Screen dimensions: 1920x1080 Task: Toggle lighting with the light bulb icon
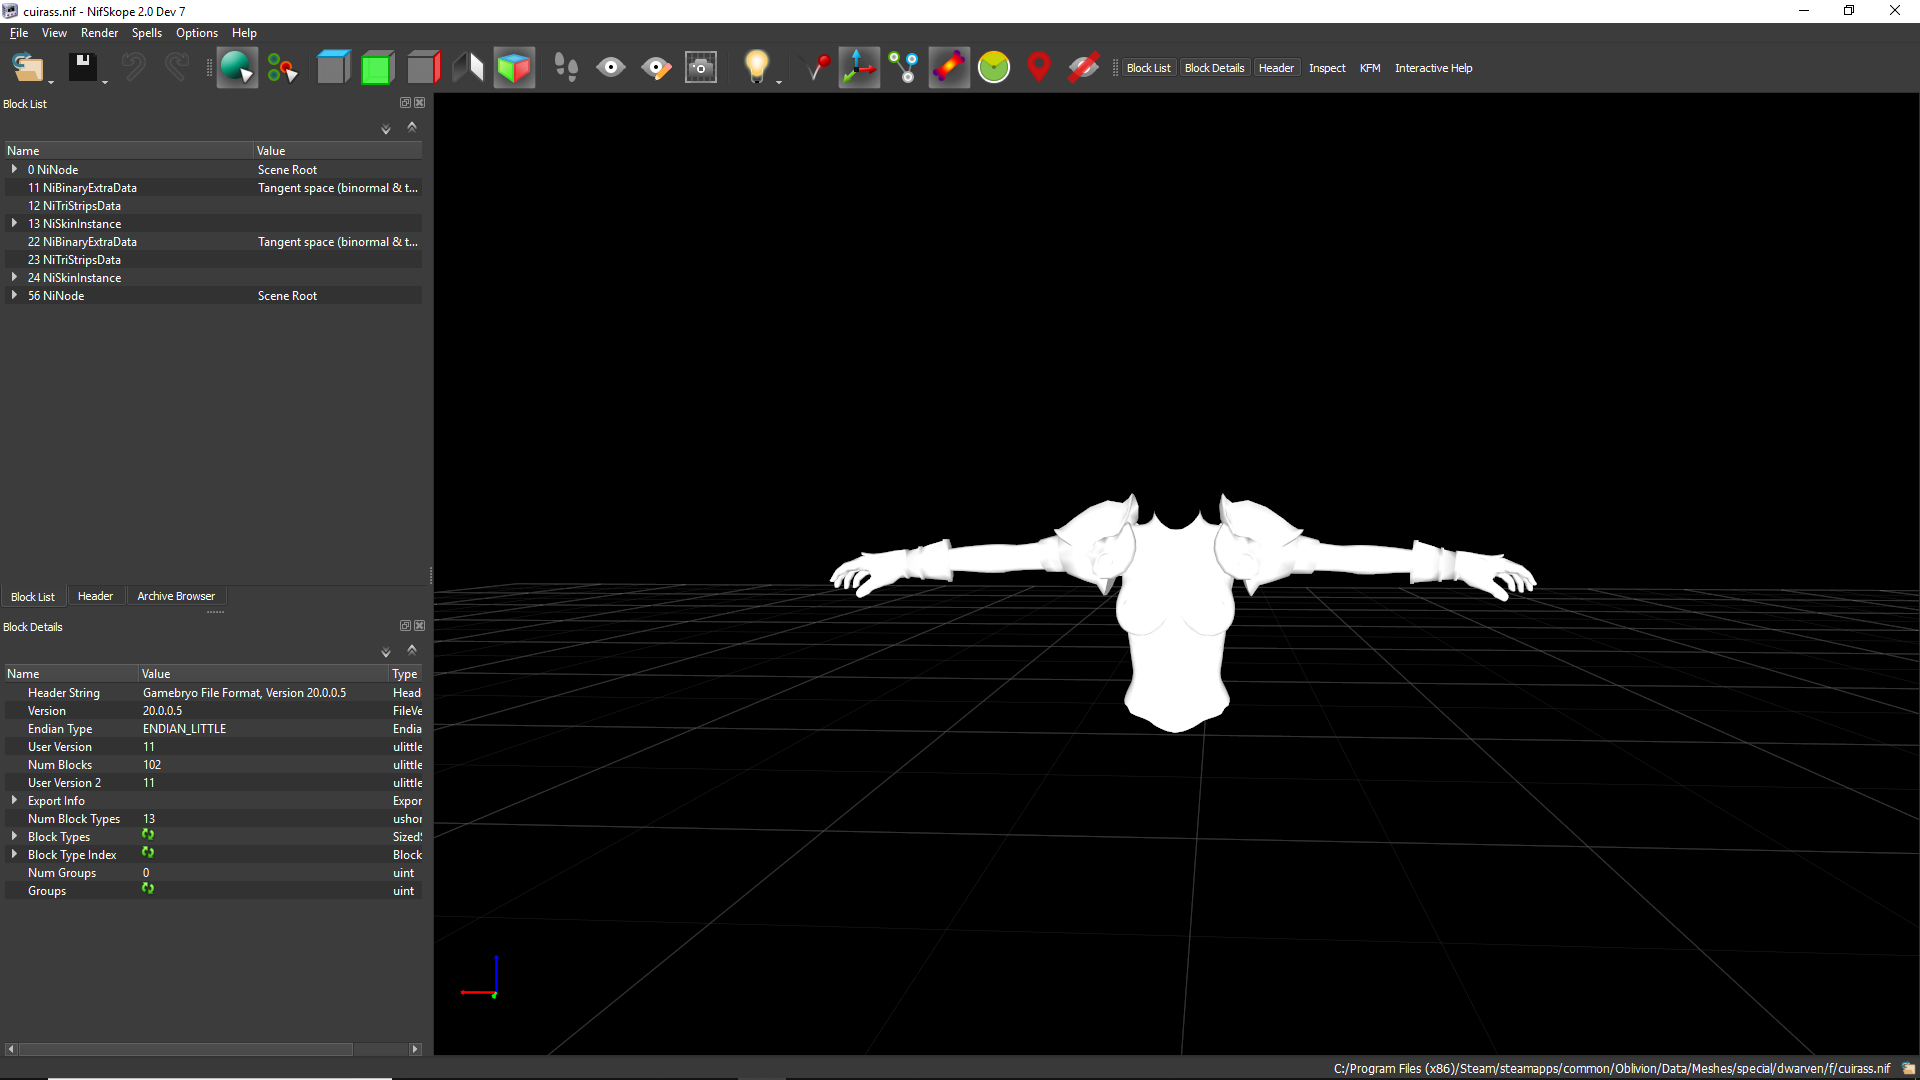(x=757, y=67)
